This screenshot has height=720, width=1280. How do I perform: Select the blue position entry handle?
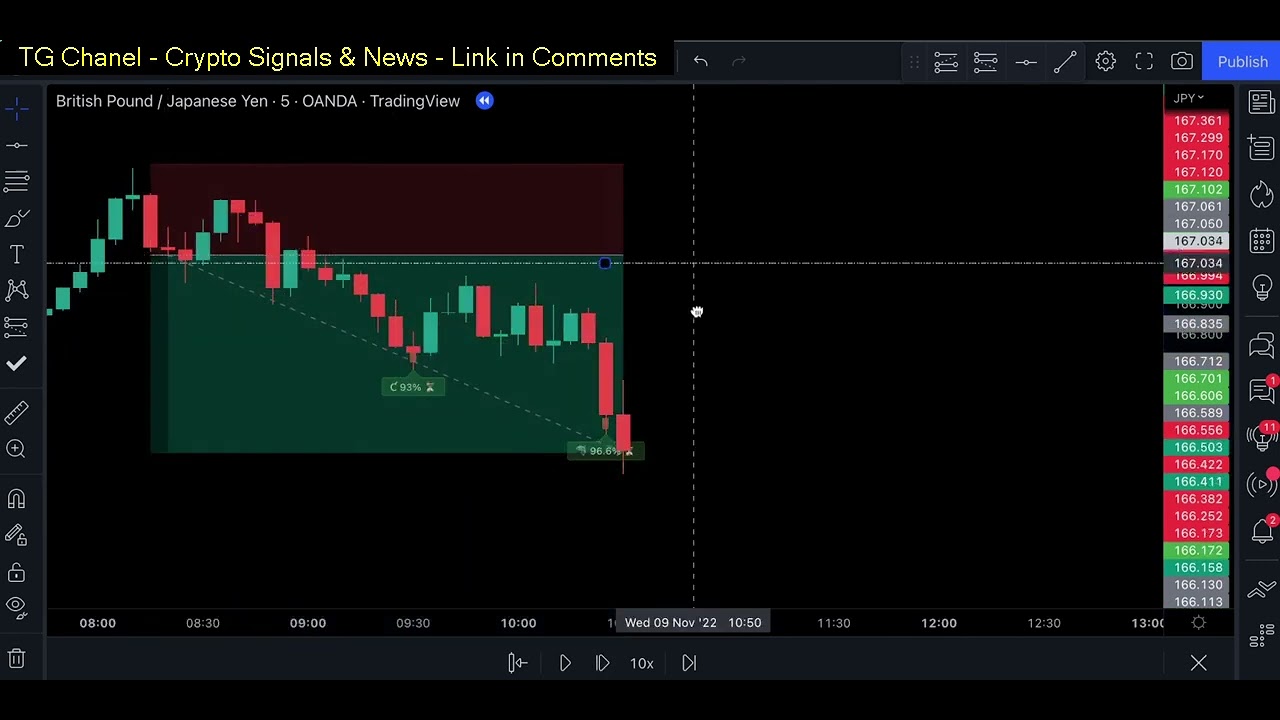click(x=604, y=263)
